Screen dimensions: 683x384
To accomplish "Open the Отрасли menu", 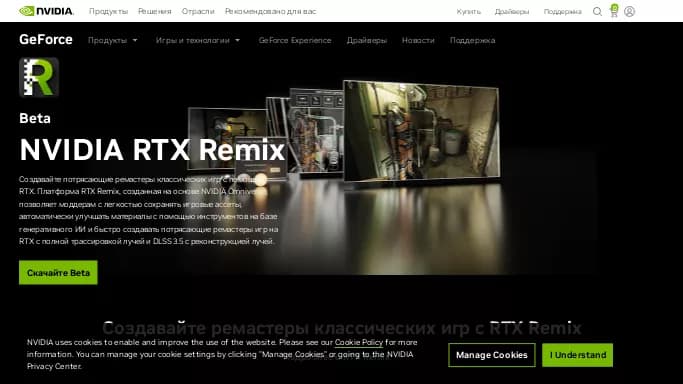I will click(198, 11).
